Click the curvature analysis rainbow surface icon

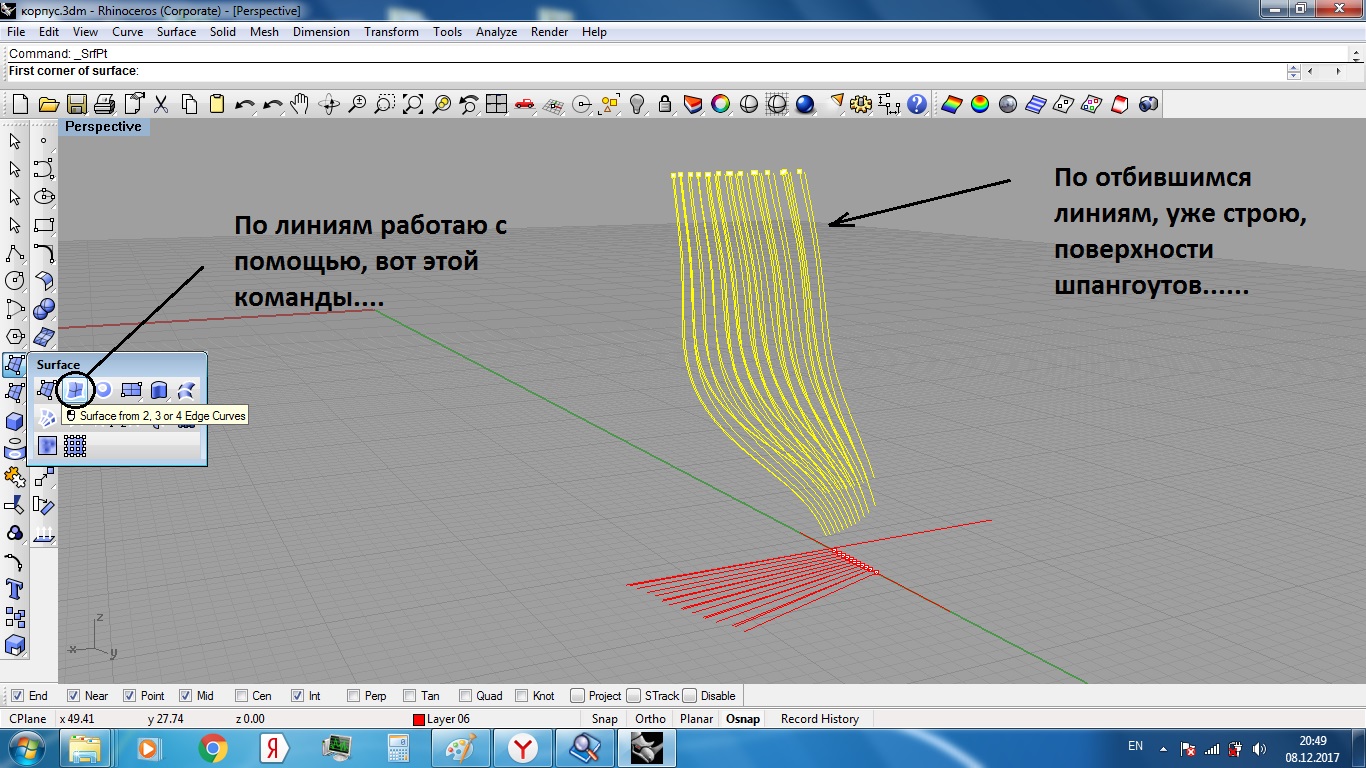(952, 104)
